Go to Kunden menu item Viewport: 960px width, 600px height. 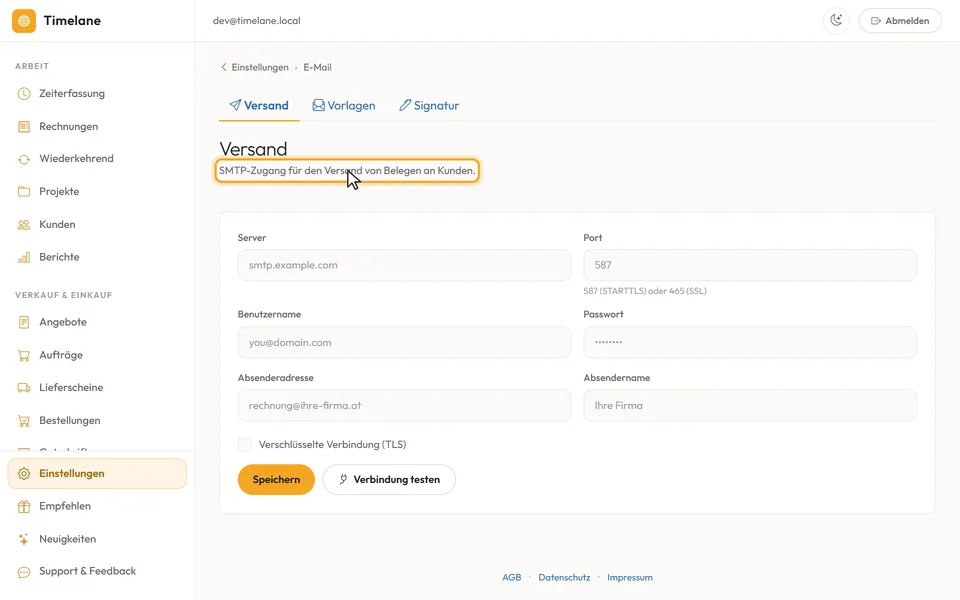(x=97, y=225)
